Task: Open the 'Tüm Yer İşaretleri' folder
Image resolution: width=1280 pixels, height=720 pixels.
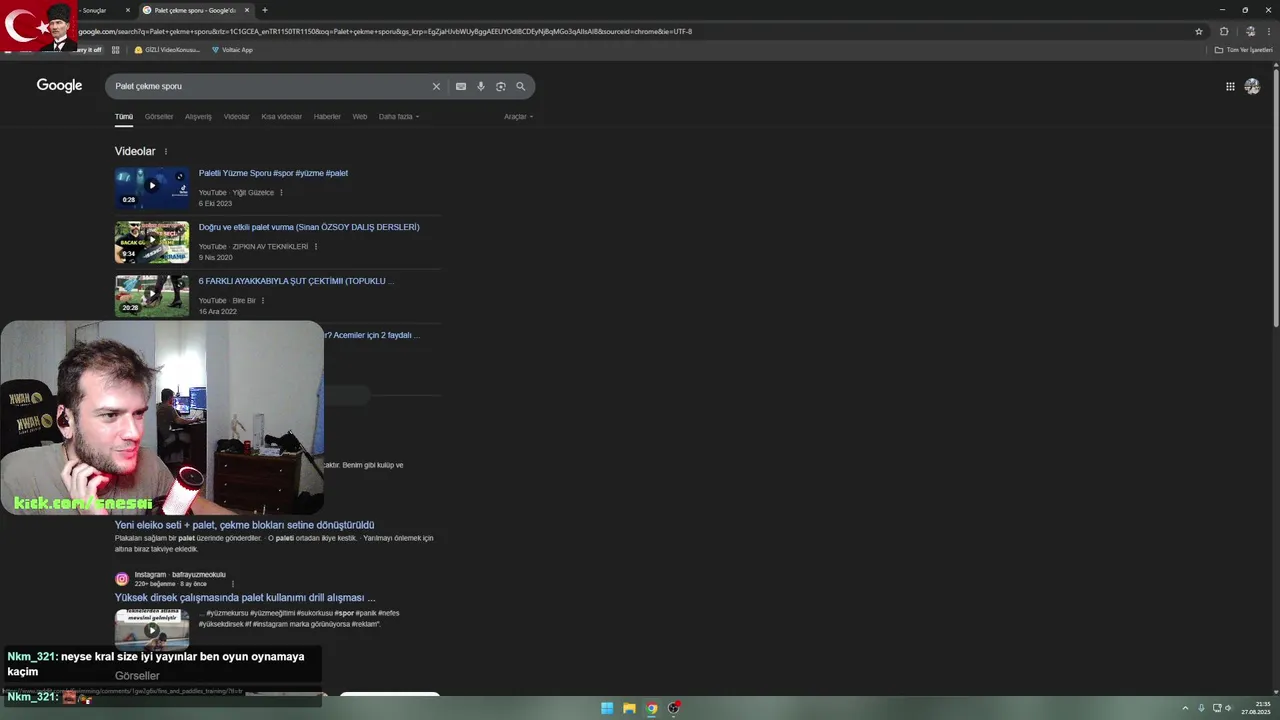Action: coord(1244,49)
